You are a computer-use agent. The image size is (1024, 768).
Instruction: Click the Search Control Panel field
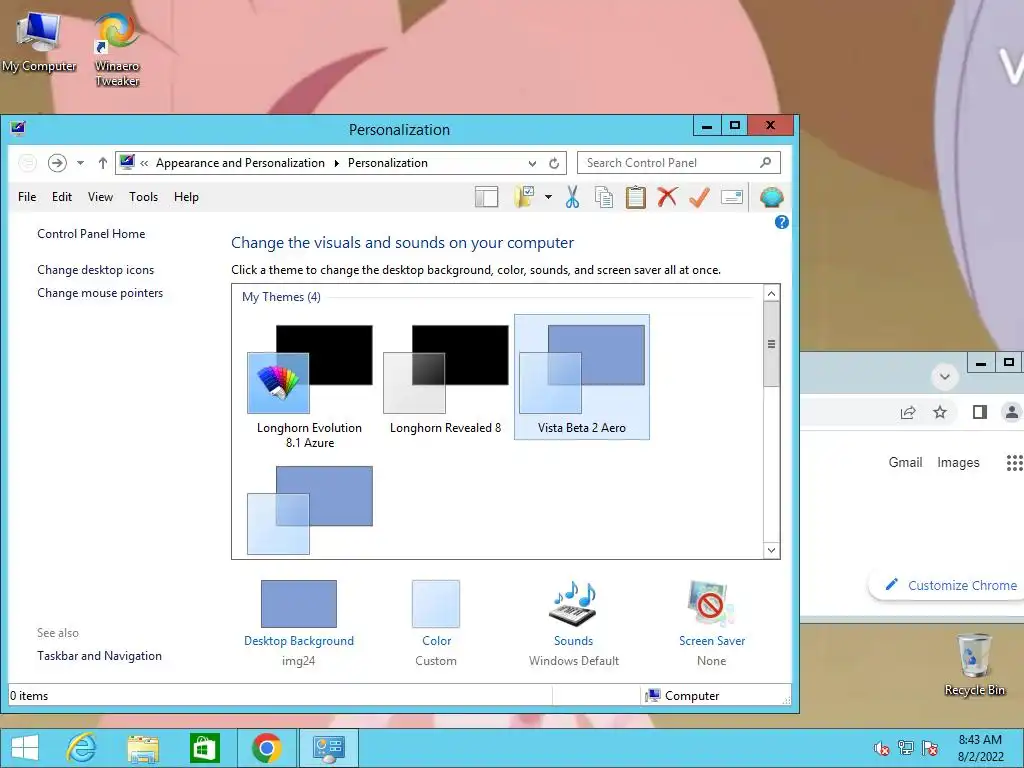tap(679, 163)
